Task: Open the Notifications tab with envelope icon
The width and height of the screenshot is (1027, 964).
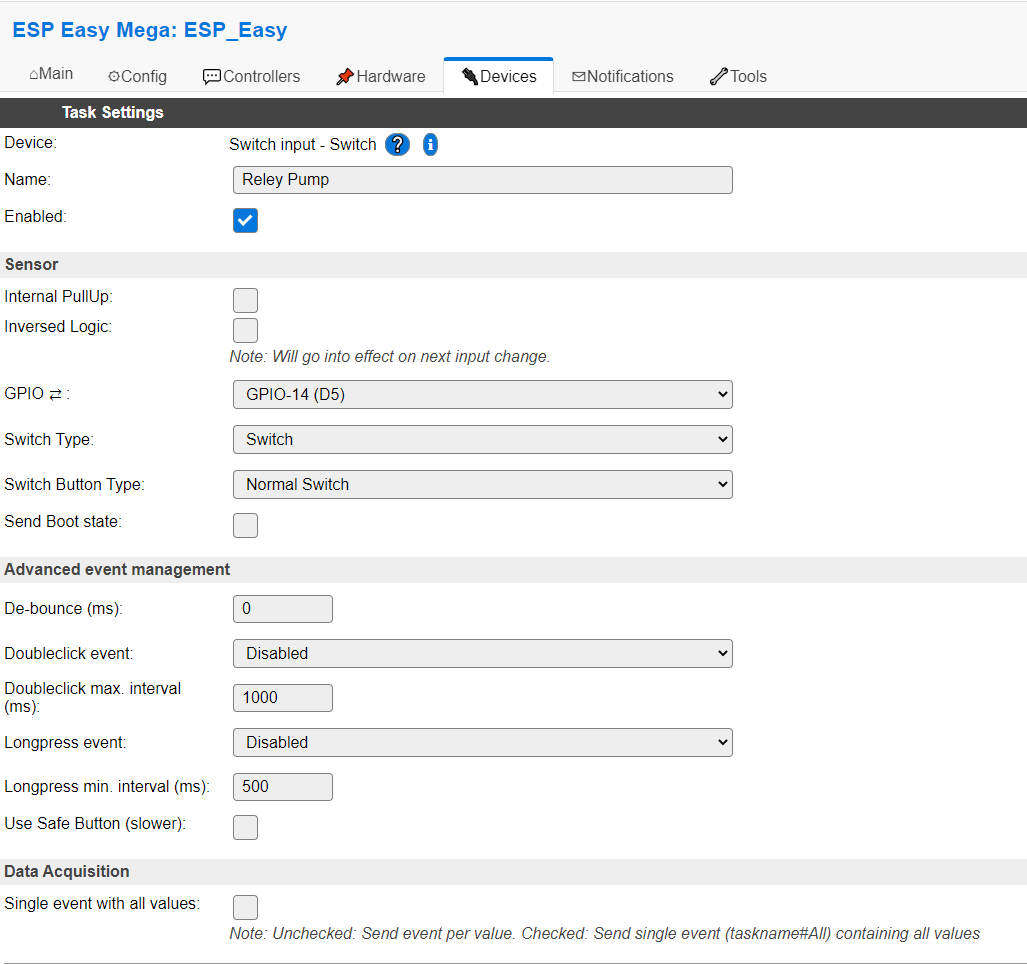Action: coord(622,77)
